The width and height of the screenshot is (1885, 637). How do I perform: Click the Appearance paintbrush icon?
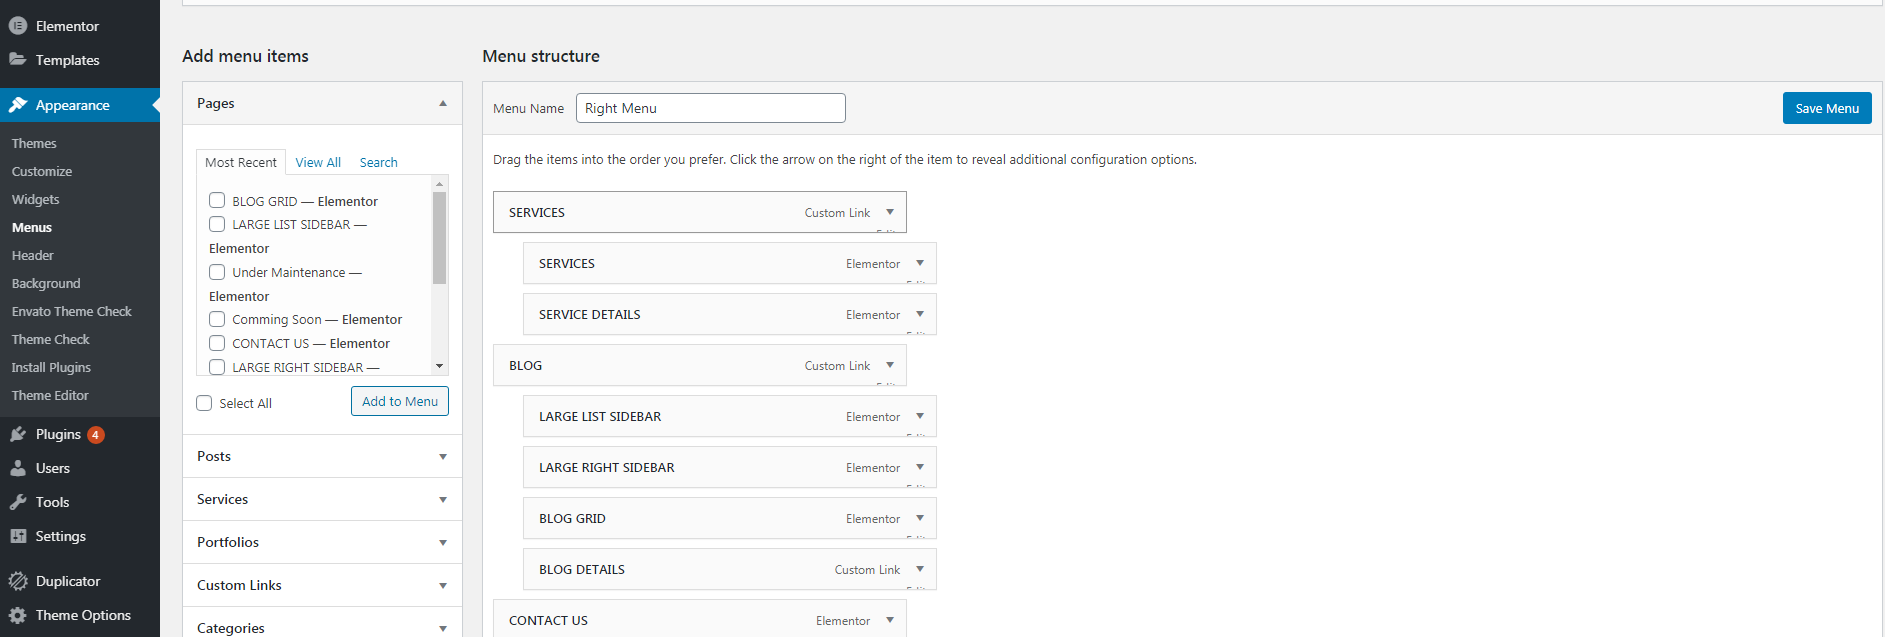click(18, 105)
